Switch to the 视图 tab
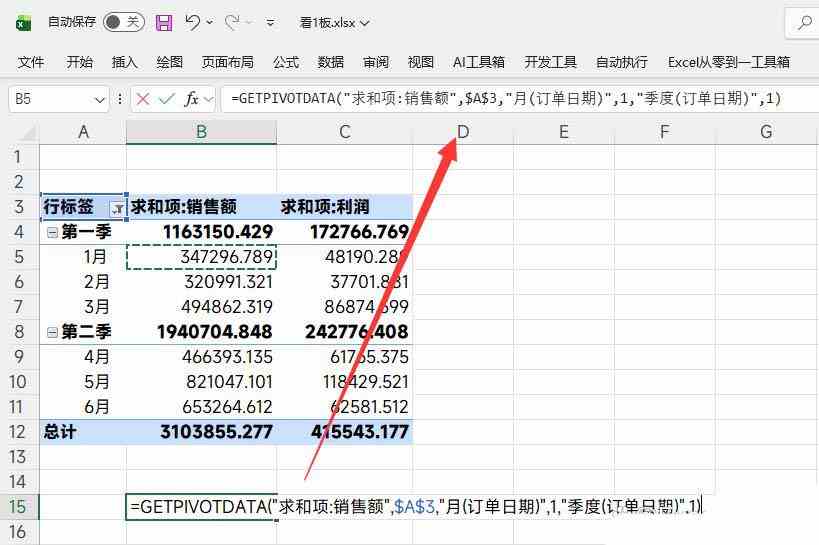 point(421,62)
